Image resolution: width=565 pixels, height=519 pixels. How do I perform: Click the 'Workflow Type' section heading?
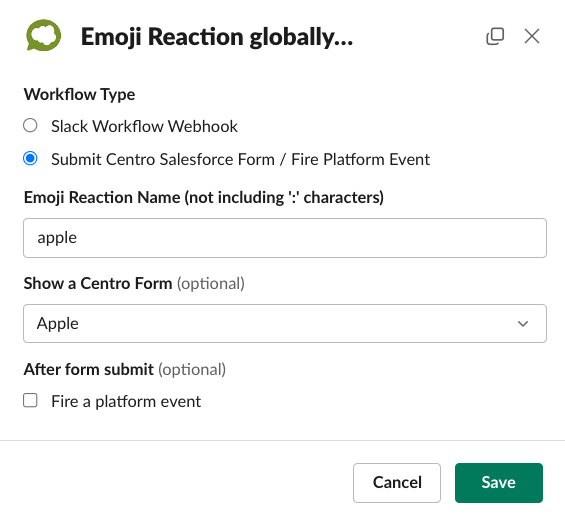[79, 95]
